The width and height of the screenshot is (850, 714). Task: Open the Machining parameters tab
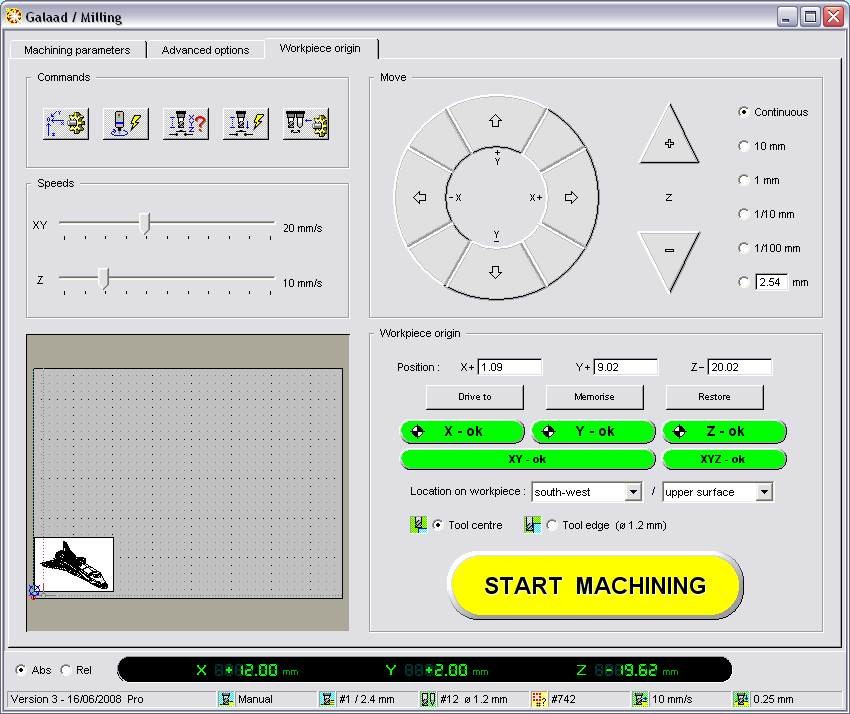(77, 50)
